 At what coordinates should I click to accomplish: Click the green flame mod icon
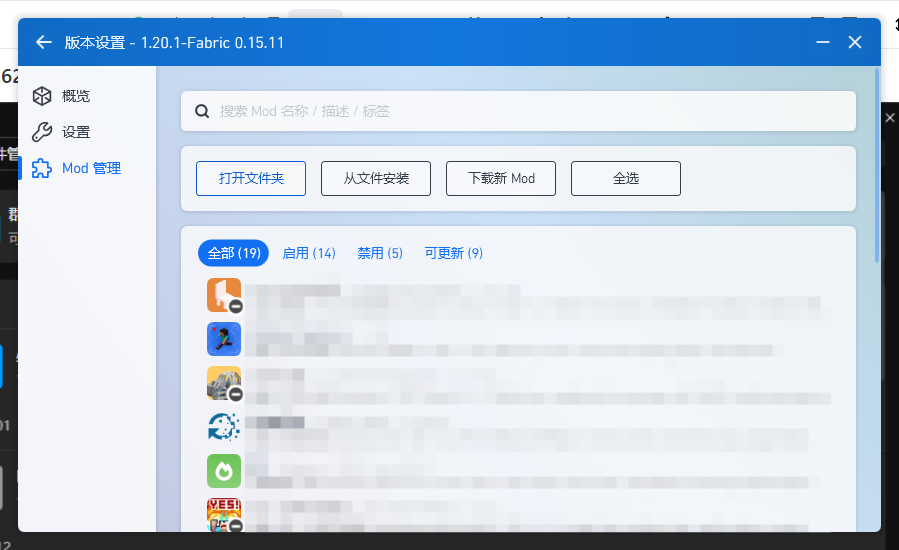[x=224, y=471]
